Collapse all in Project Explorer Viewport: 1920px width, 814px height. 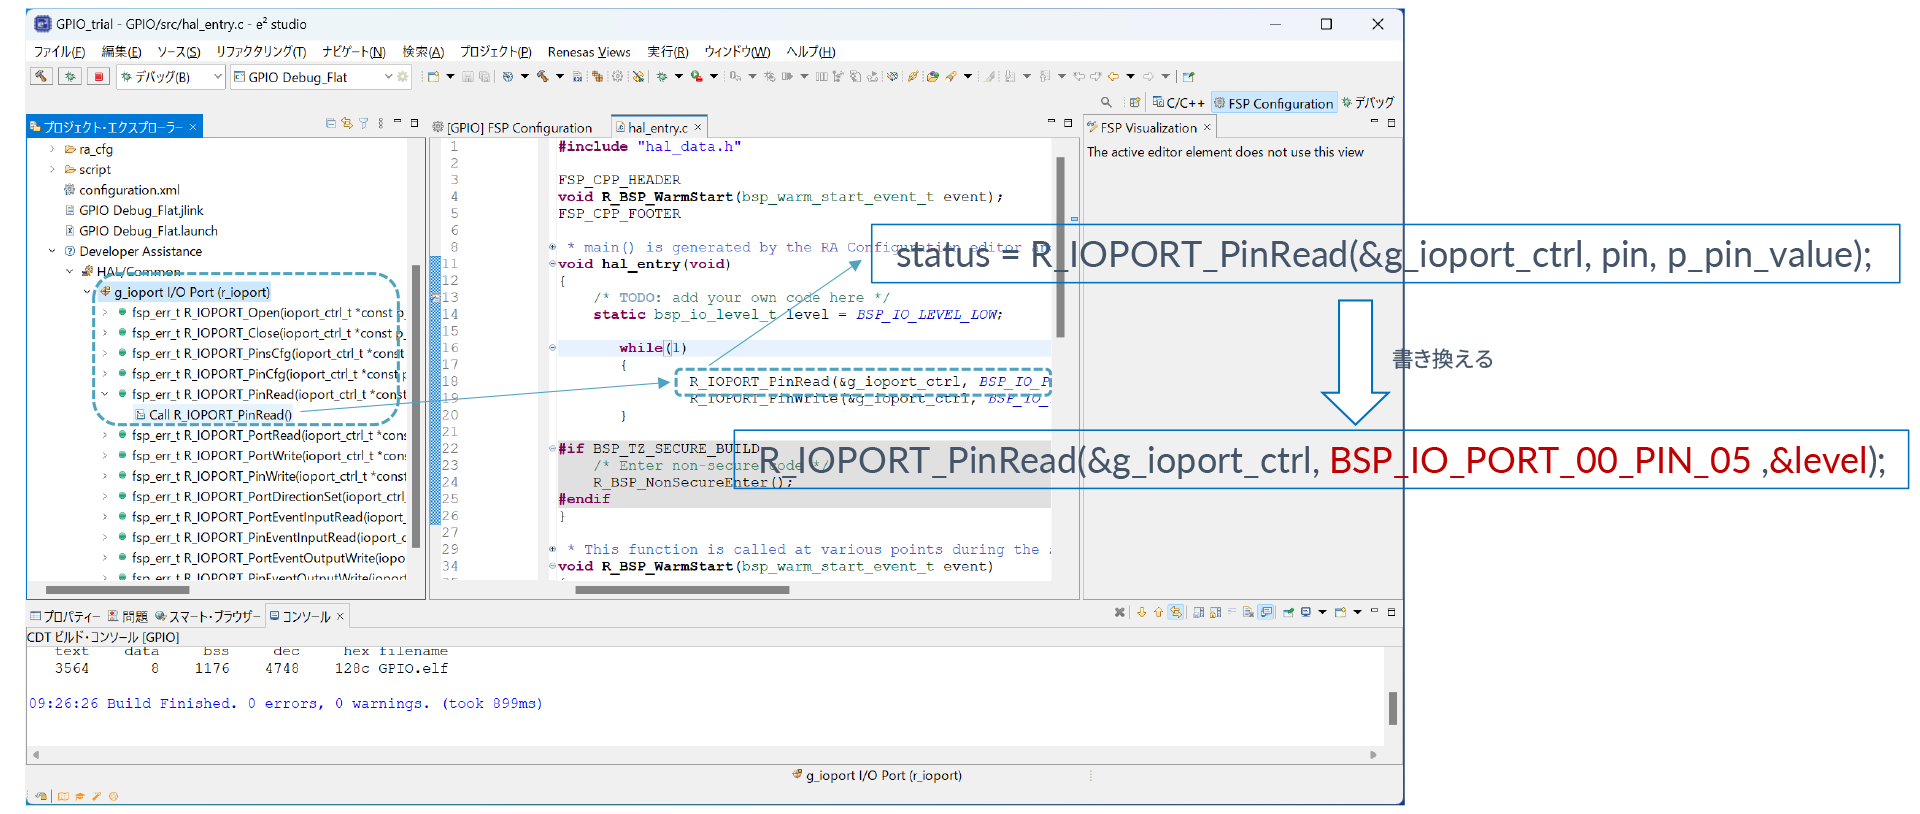pos(331,123)
